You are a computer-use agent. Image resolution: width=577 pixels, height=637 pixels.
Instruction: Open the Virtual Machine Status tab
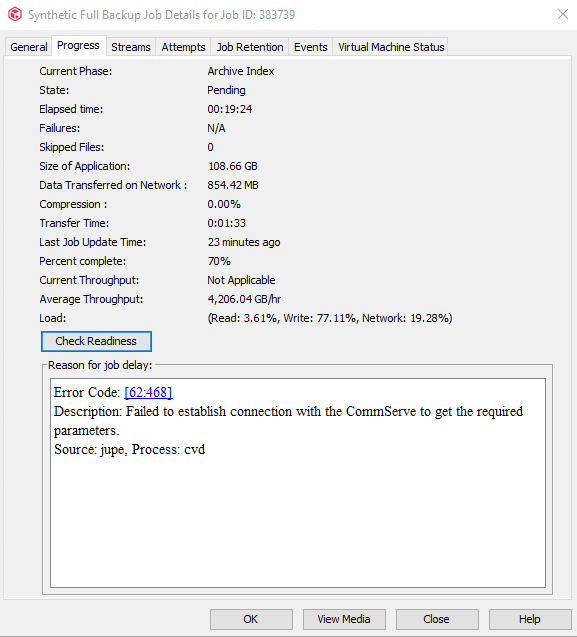(391, 47)
